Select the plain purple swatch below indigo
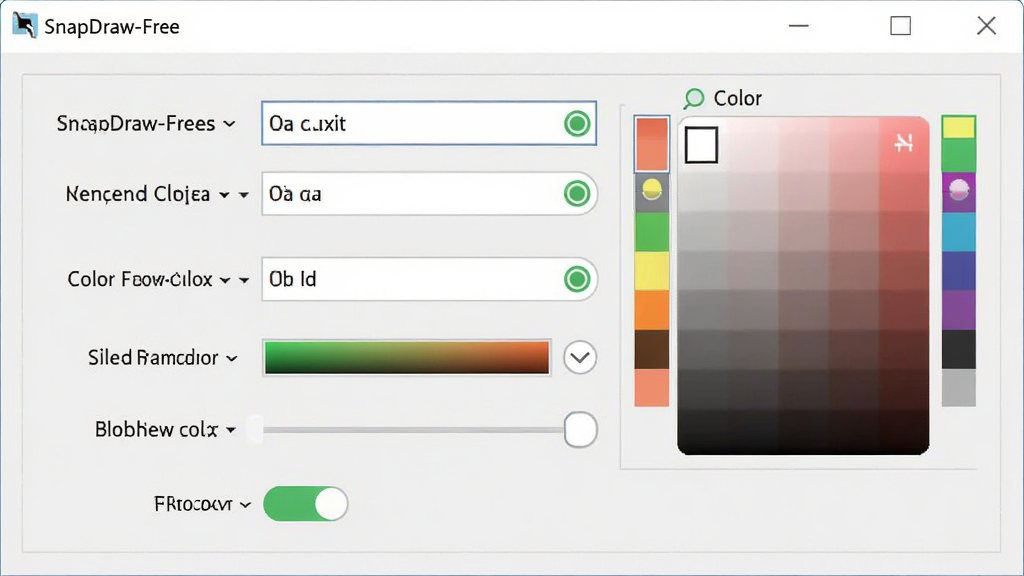The image size is (1024, 576). tap(959, 310)
